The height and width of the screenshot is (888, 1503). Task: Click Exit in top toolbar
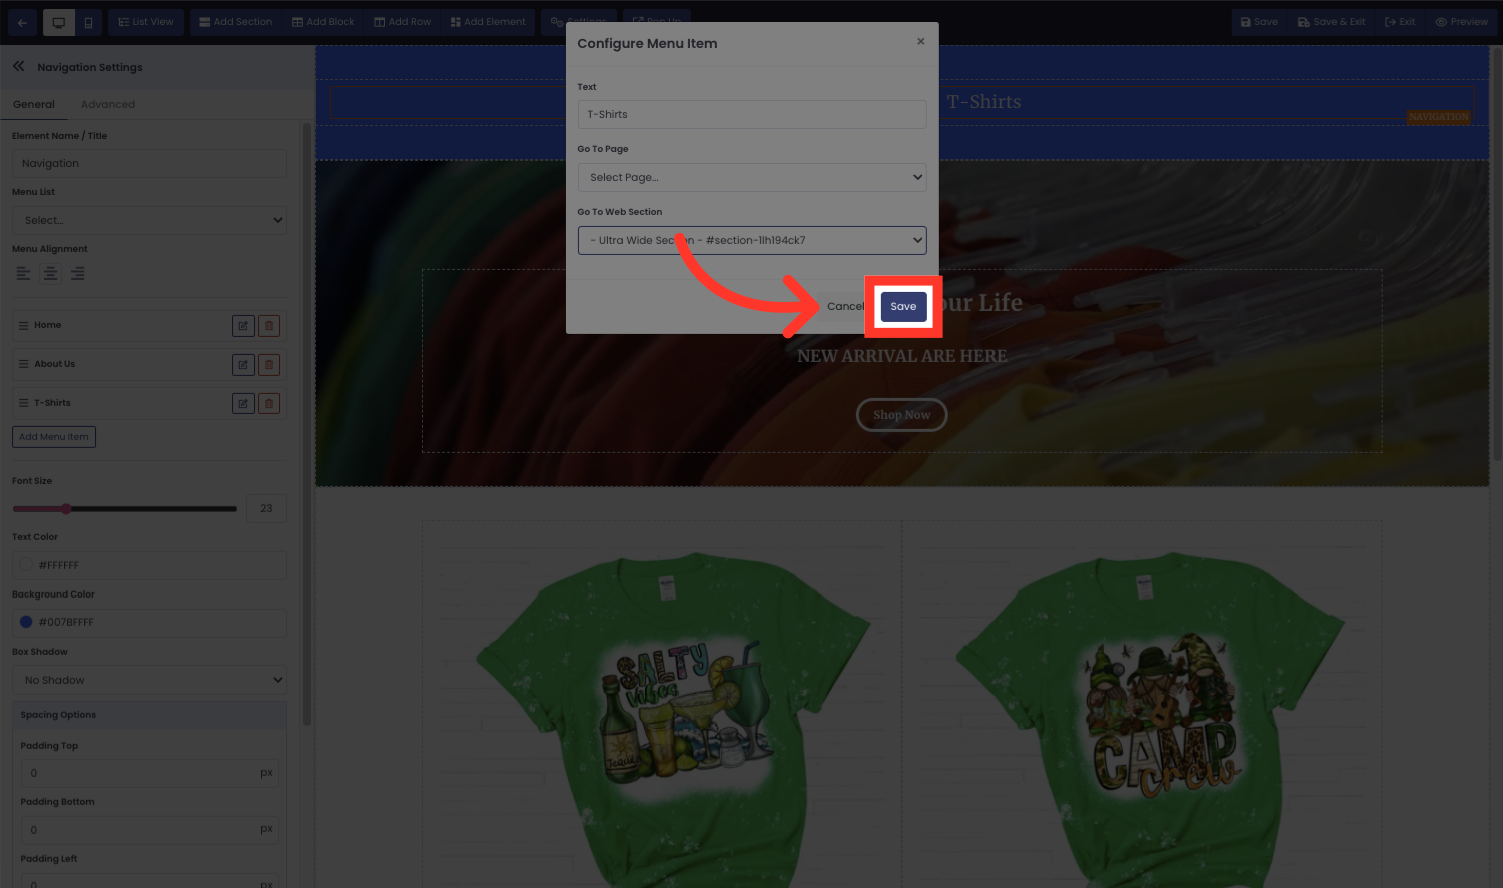[1400, 22]
